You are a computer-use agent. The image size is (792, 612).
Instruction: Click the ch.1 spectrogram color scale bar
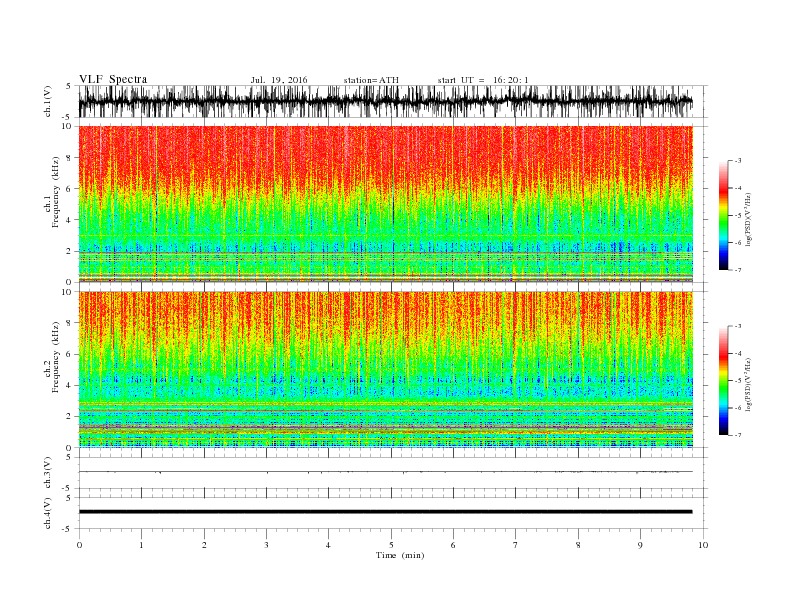click(723, 216)
